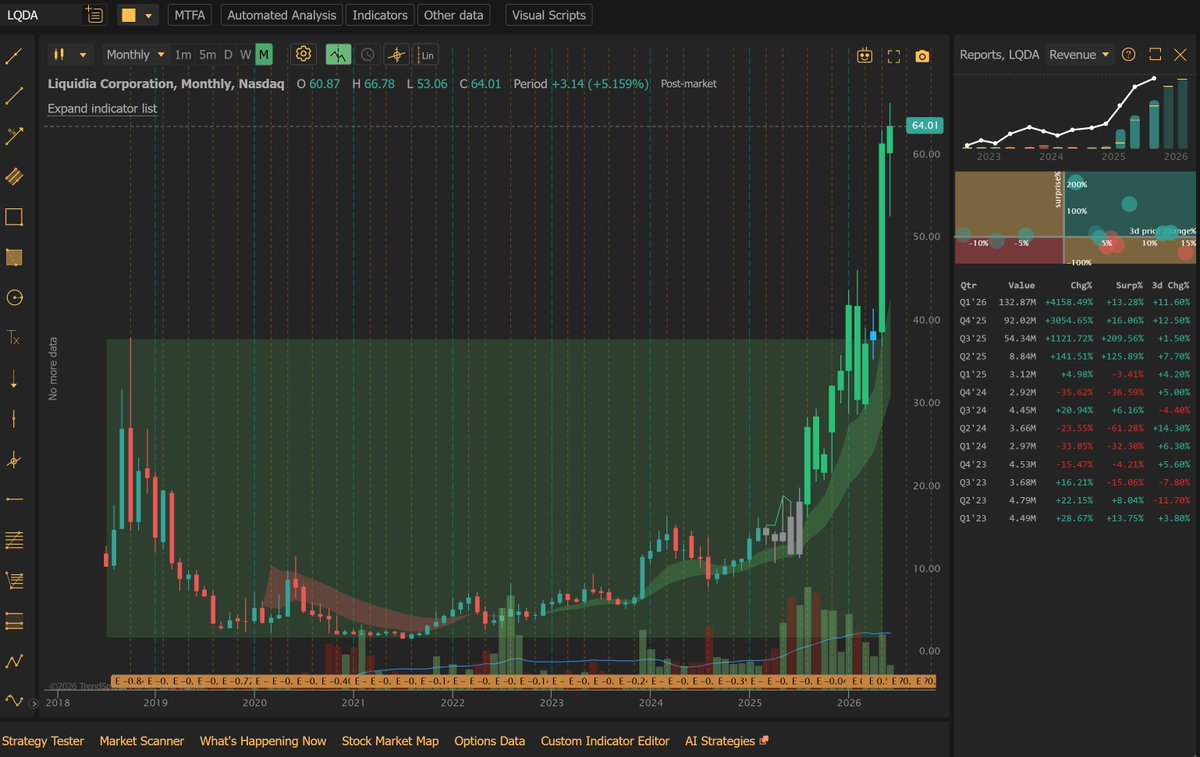Open help for the Reports panel

click(1129, 55)
